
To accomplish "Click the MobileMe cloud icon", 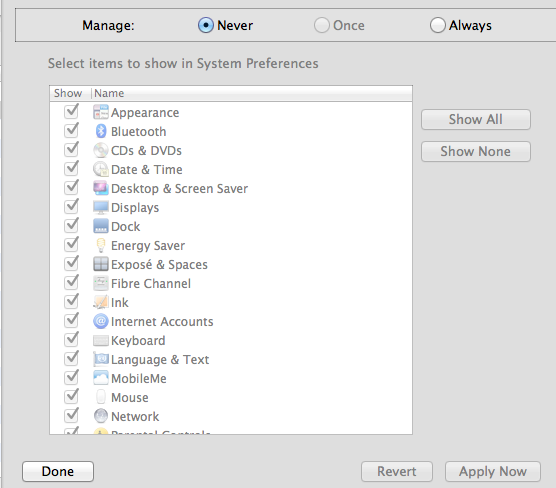I will pos(101,378).
